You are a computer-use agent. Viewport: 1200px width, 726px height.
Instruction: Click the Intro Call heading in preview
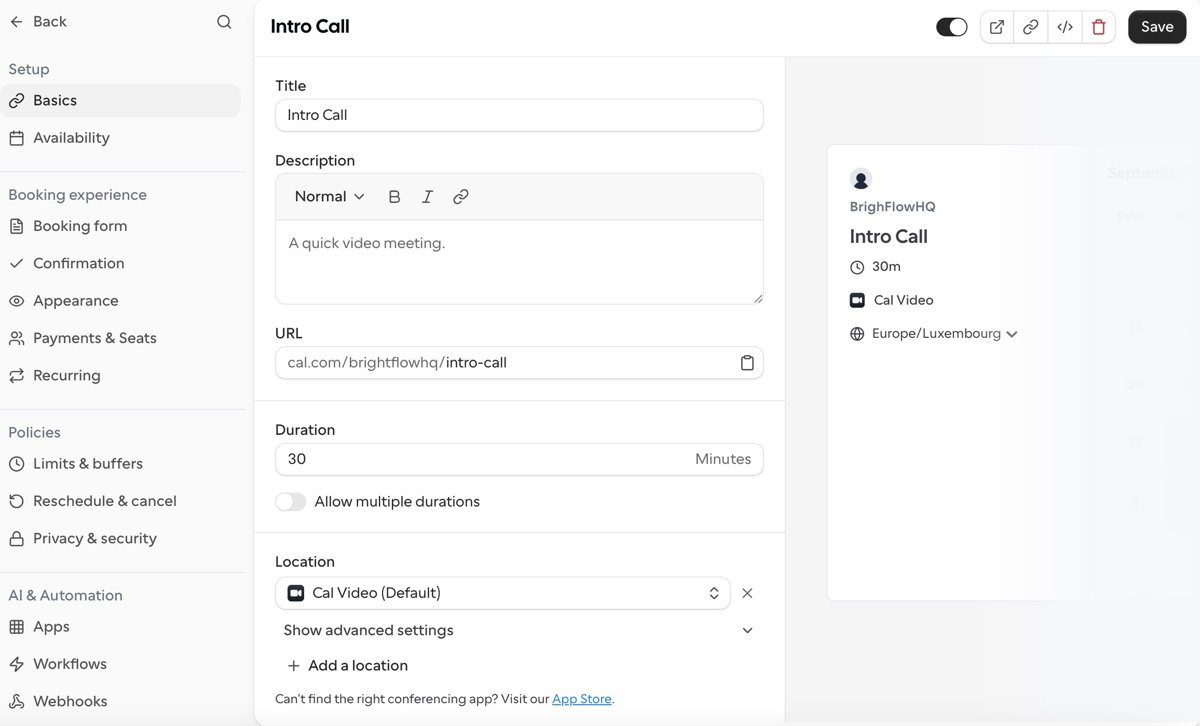(889, 236)
